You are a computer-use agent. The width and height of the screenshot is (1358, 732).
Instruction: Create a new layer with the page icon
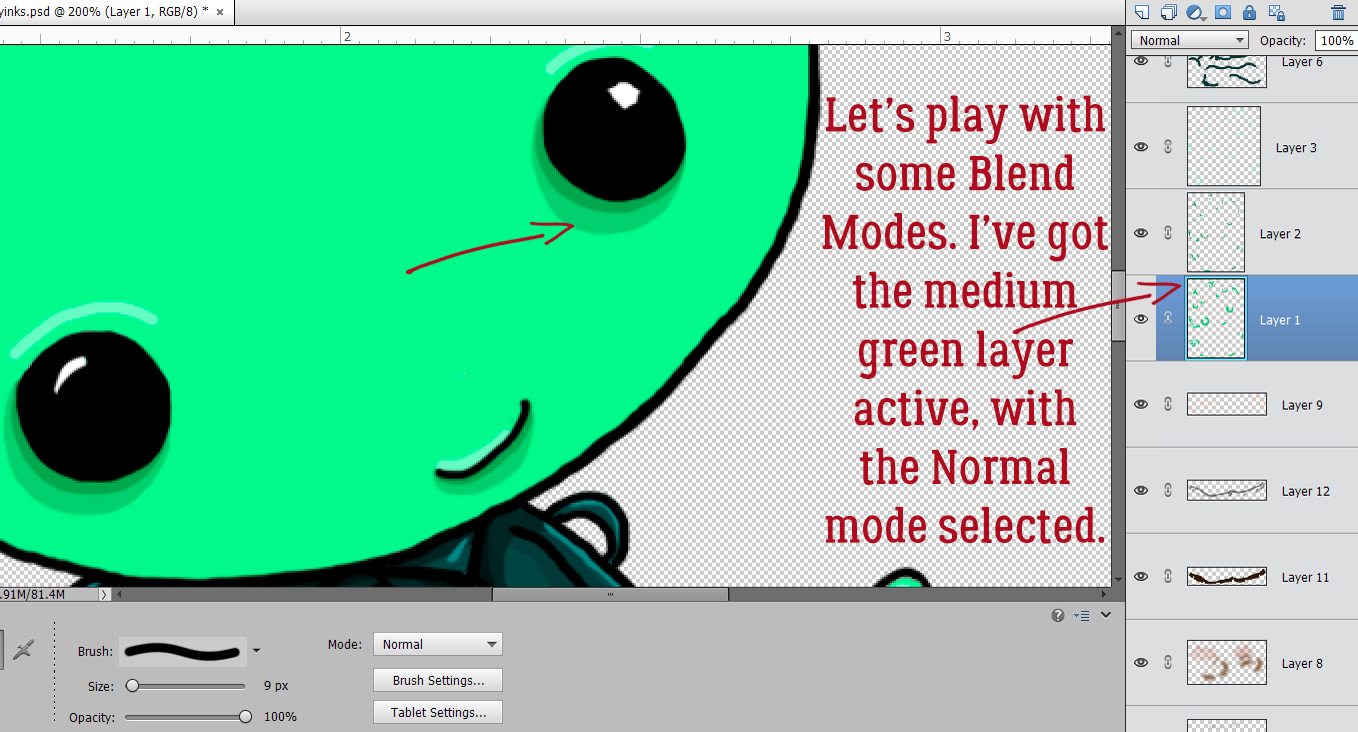pyautogui.click(x=1142, y=12)
